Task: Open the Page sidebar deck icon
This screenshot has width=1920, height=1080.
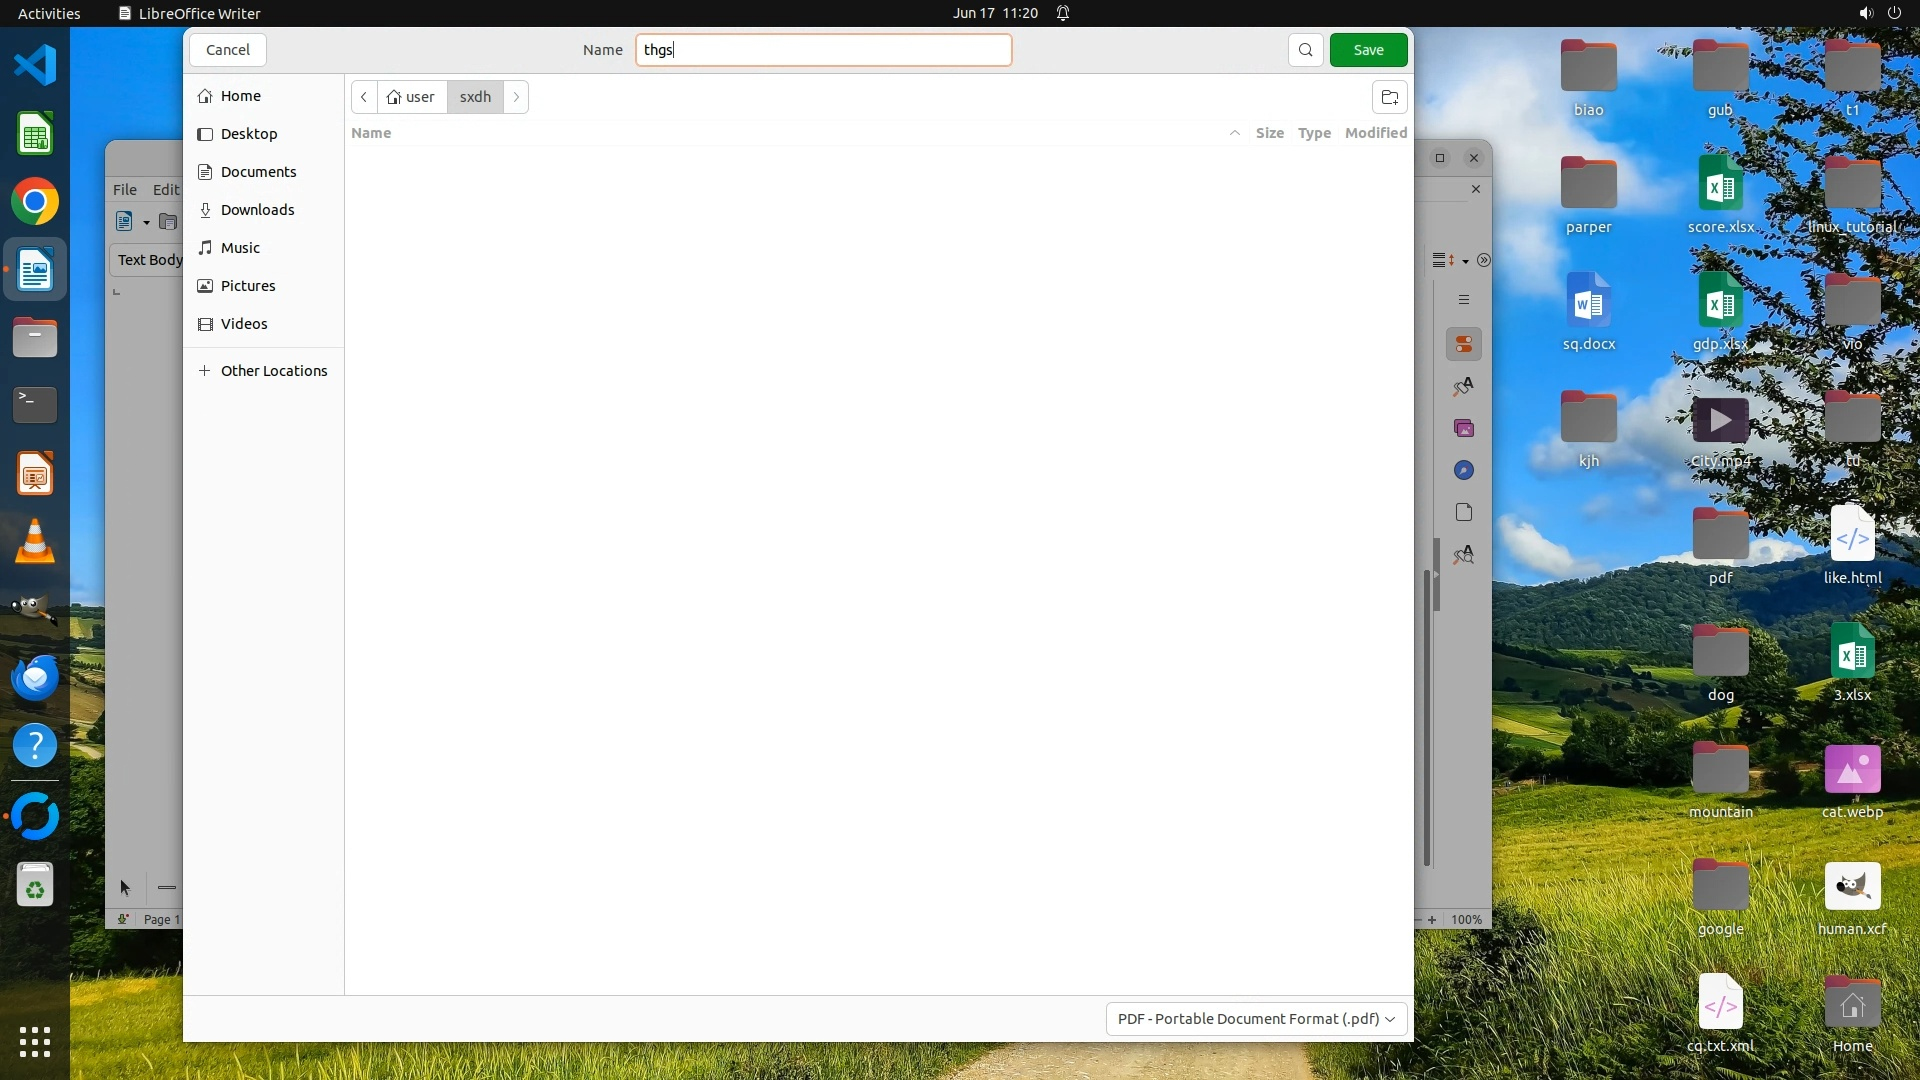Action: point(1464,513)
